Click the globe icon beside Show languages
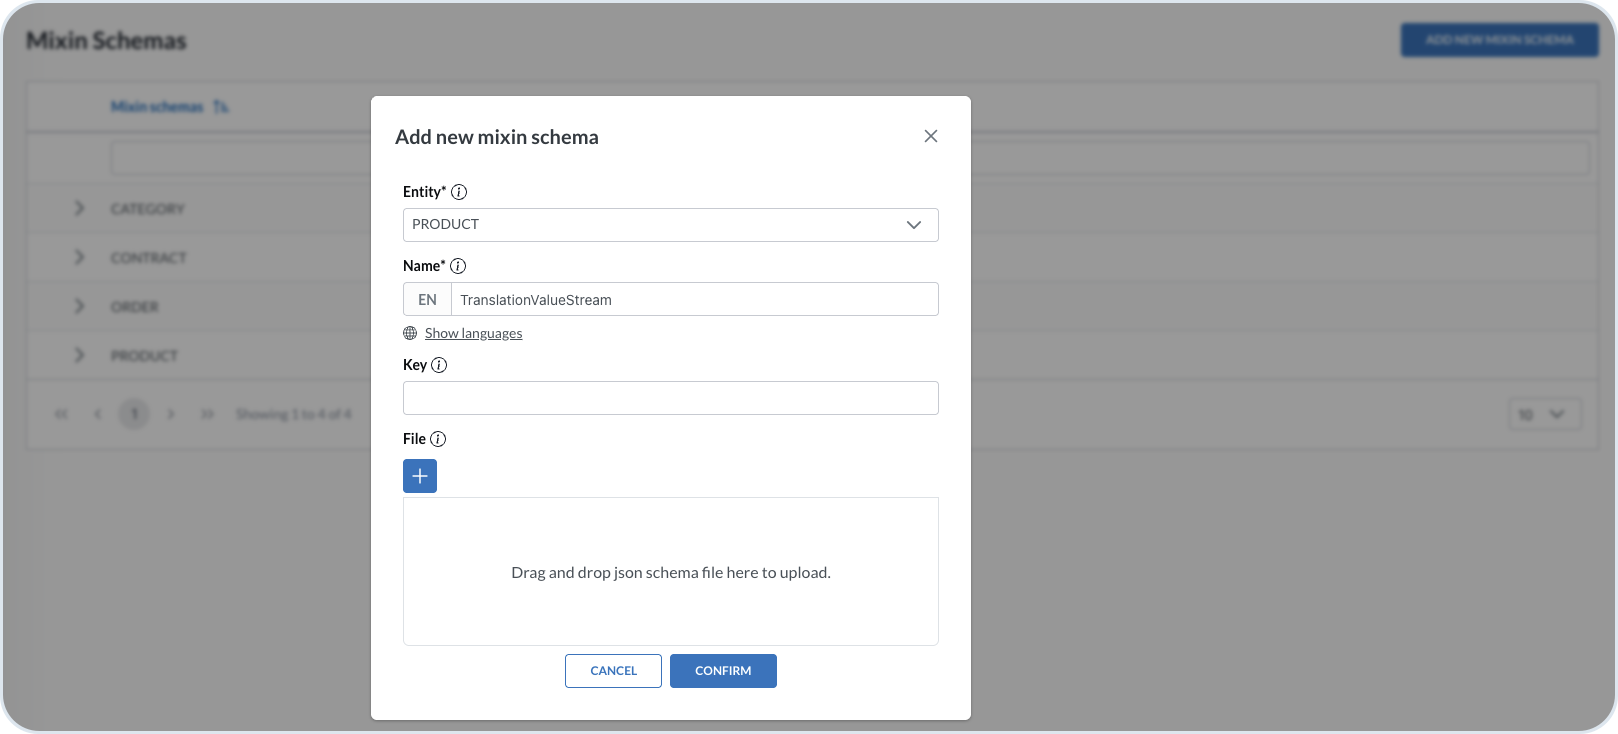1618x734 pixels. point(410,333)
